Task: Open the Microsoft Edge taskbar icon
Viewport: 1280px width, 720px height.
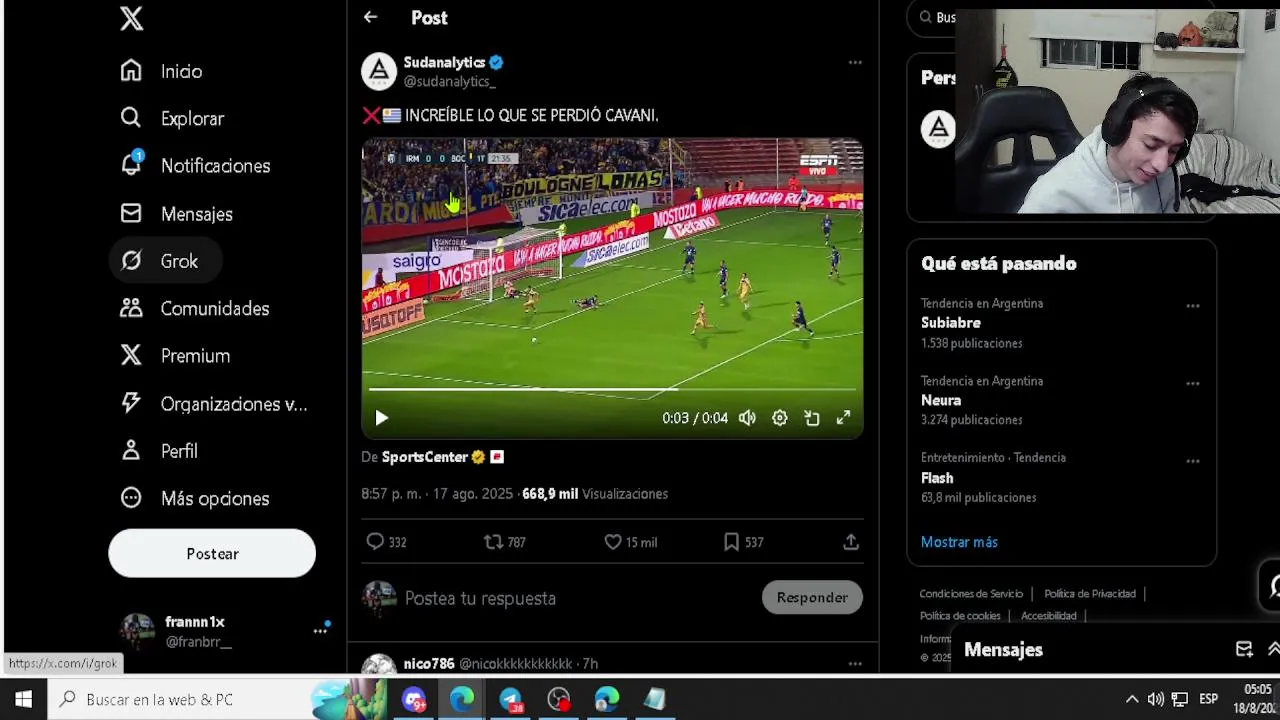Action: (462, 699)
